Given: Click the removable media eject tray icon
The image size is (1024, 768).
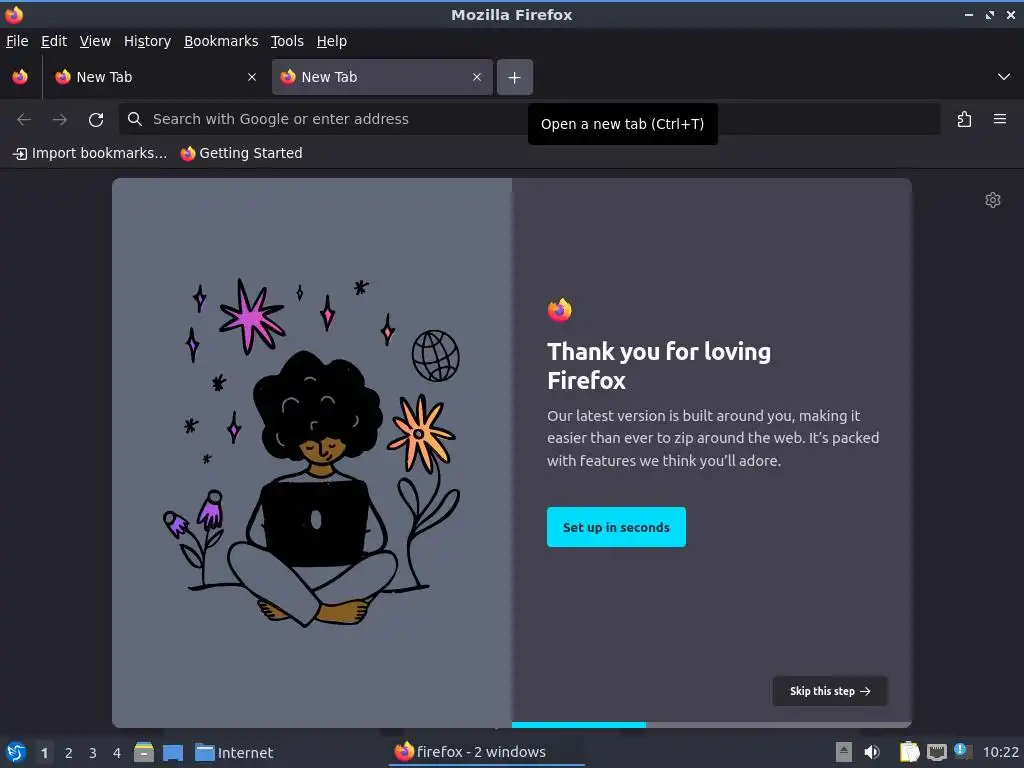Looking at the screenshot, I should [x=844, y=752].
